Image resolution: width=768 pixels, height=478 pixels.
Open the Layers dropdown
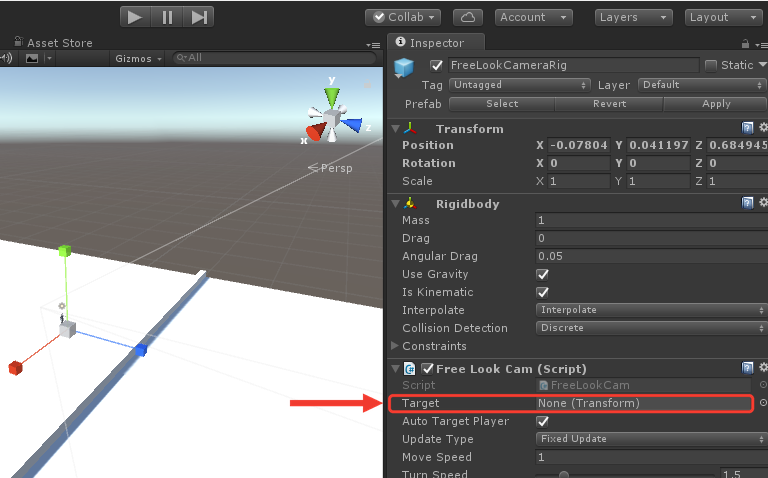[x=633, y=17]
